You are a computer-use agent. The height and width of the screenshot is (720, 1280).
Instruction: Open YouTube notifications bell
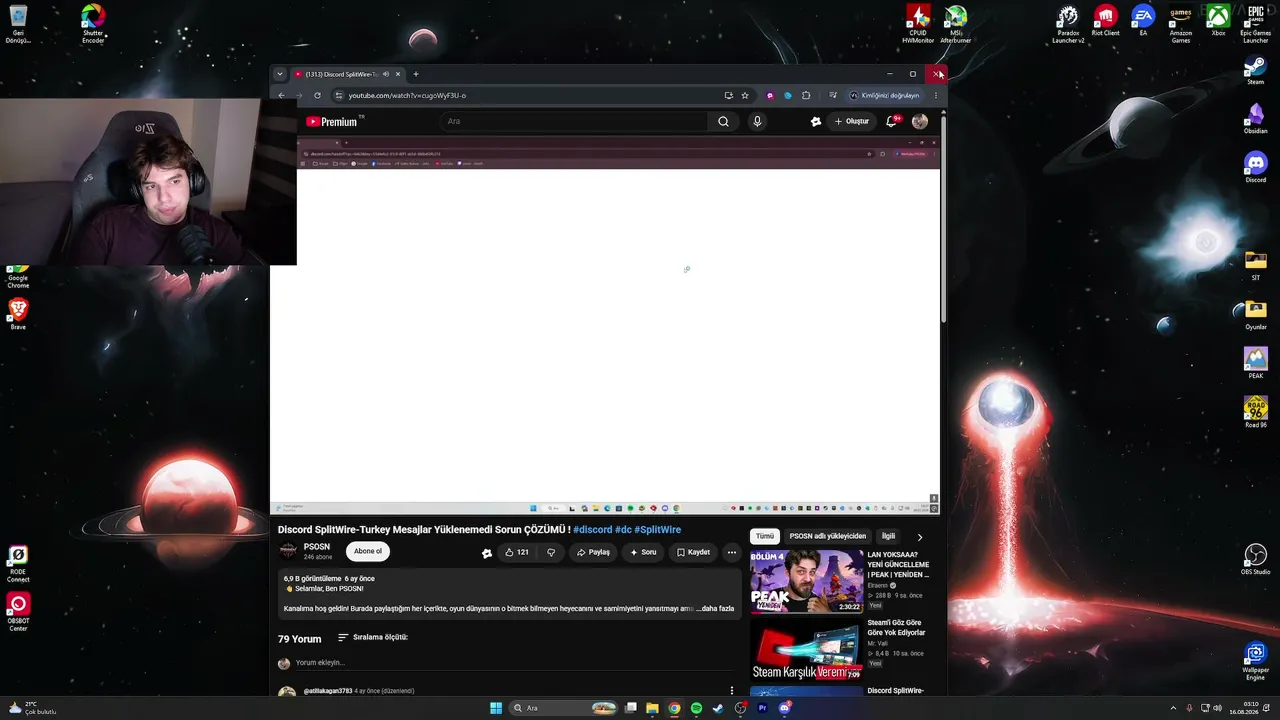891,121
